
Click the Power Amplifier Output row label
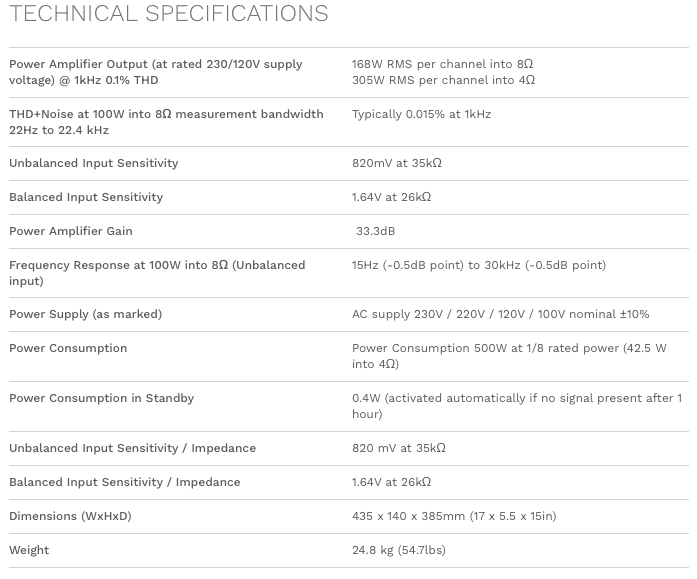(155, 72)
